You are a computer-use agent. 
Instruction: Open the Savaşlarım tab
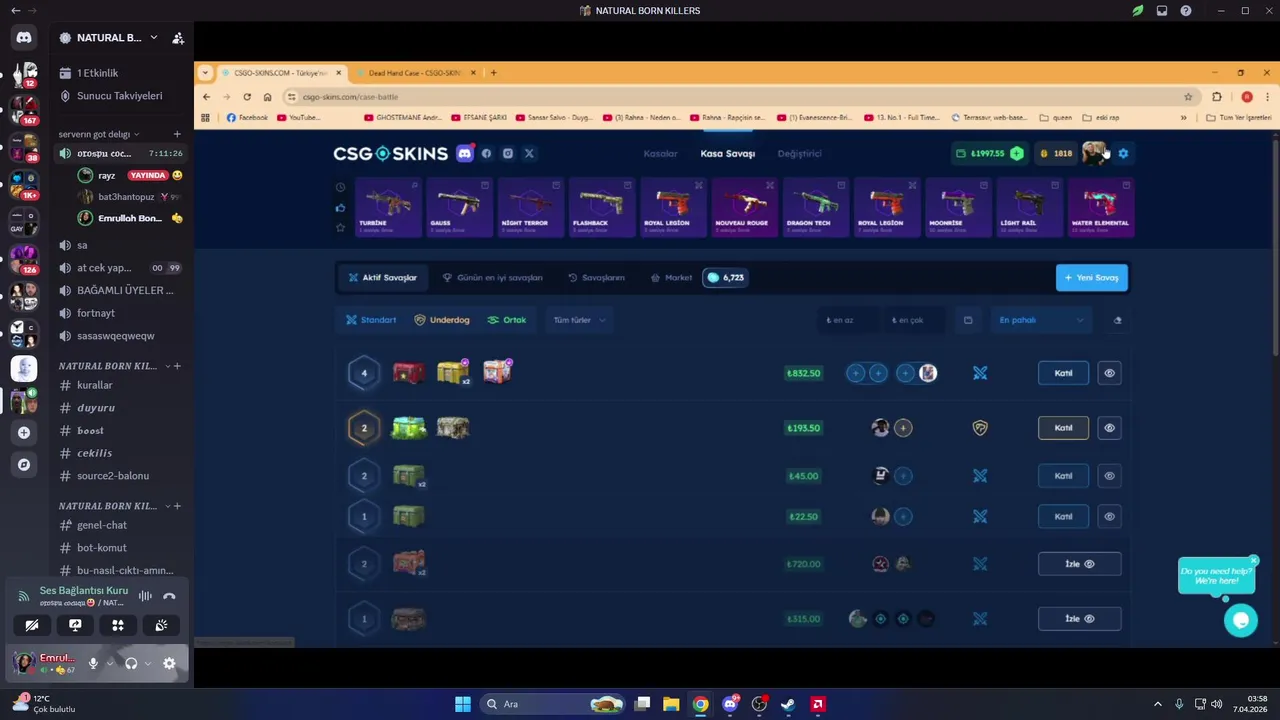(596, 277)
